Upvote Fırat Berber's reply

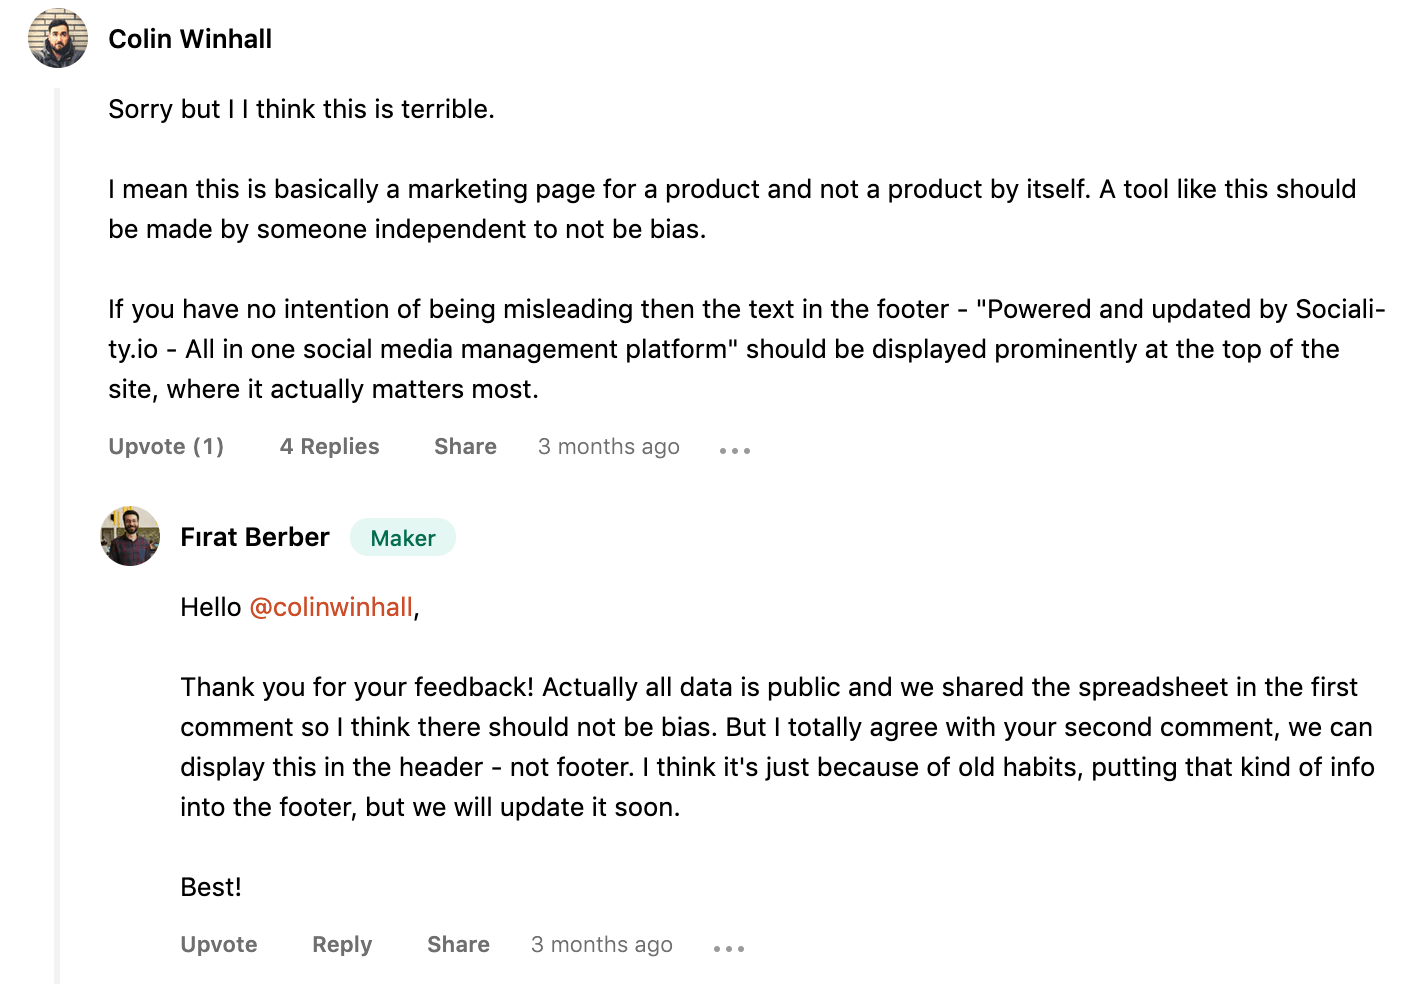219,945
